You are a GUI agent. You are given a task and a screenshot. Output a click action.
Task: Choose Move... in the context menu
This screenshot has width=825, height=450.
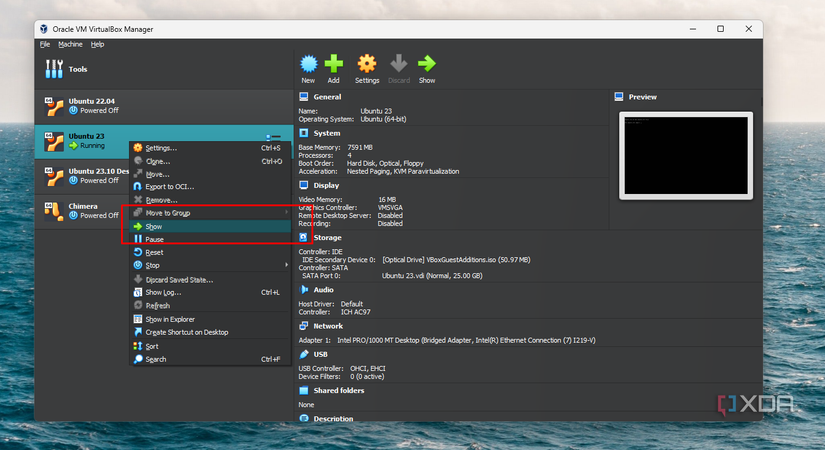(210, 174)
